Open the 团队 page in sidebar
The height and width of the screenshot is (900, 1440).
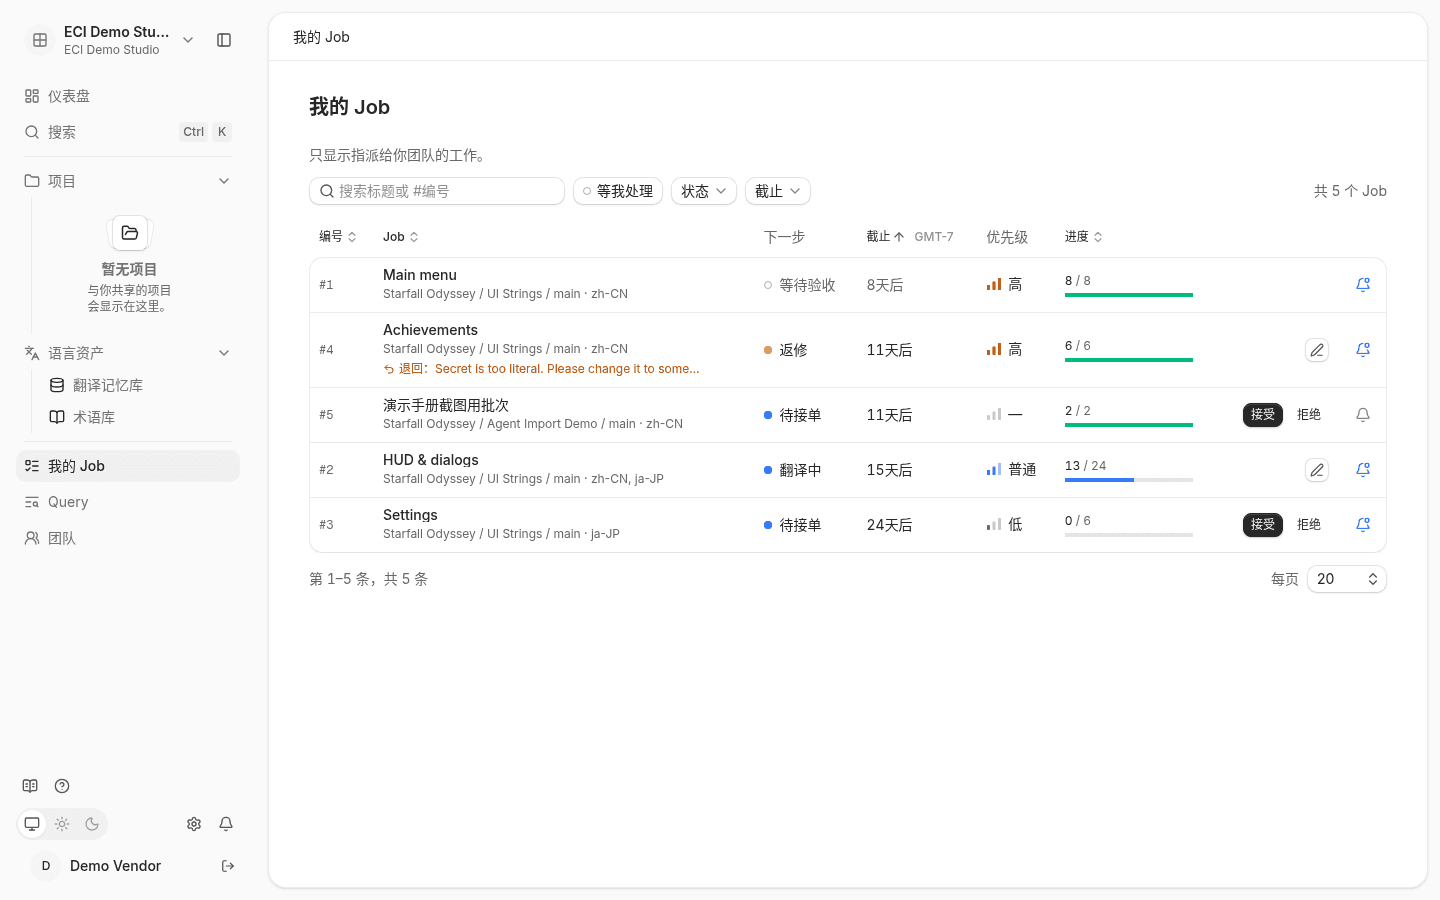pyautogui.click(x=128, y=538)
